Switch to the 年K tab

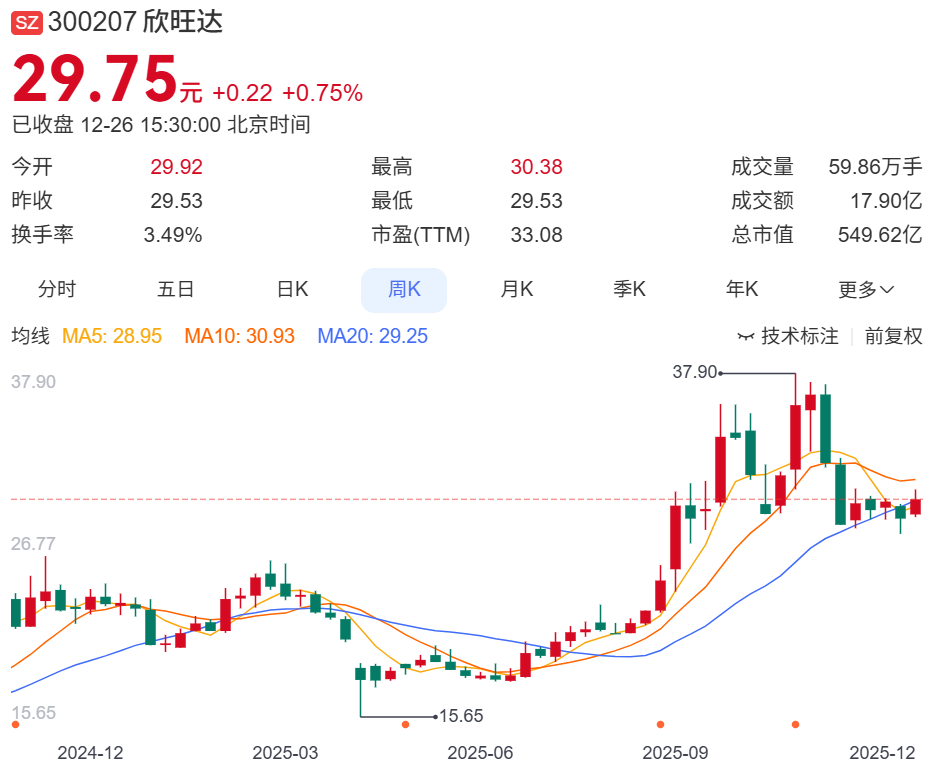(x=742, y=290)
